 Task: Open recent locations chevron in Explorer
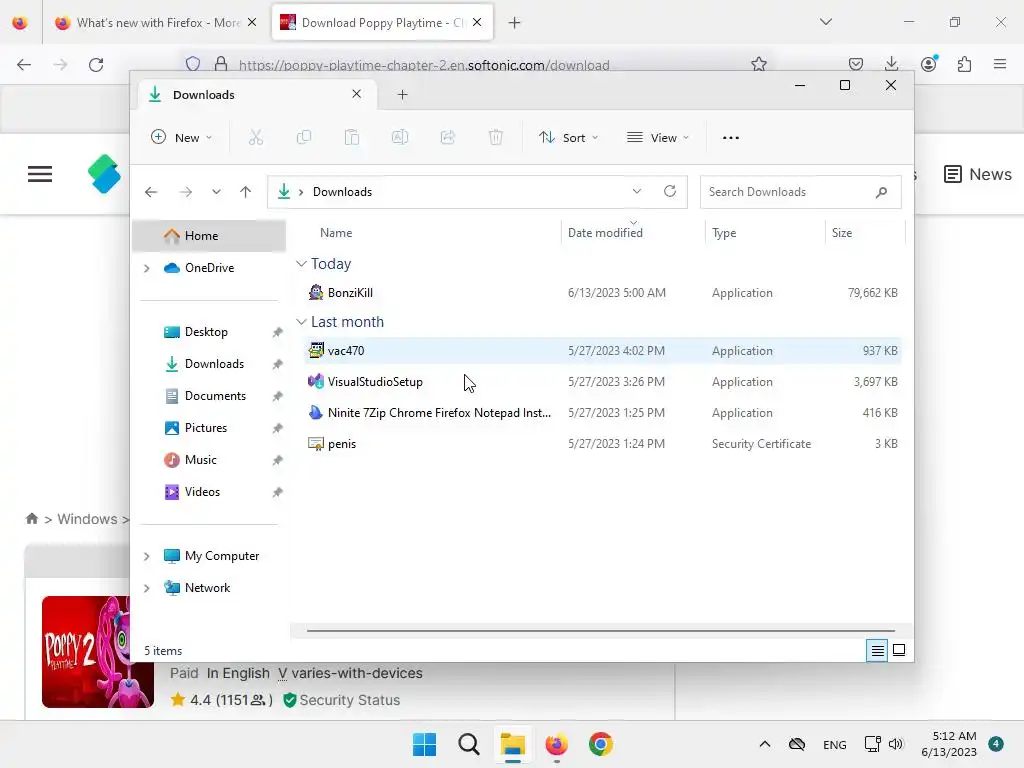[x=216, y=192]
